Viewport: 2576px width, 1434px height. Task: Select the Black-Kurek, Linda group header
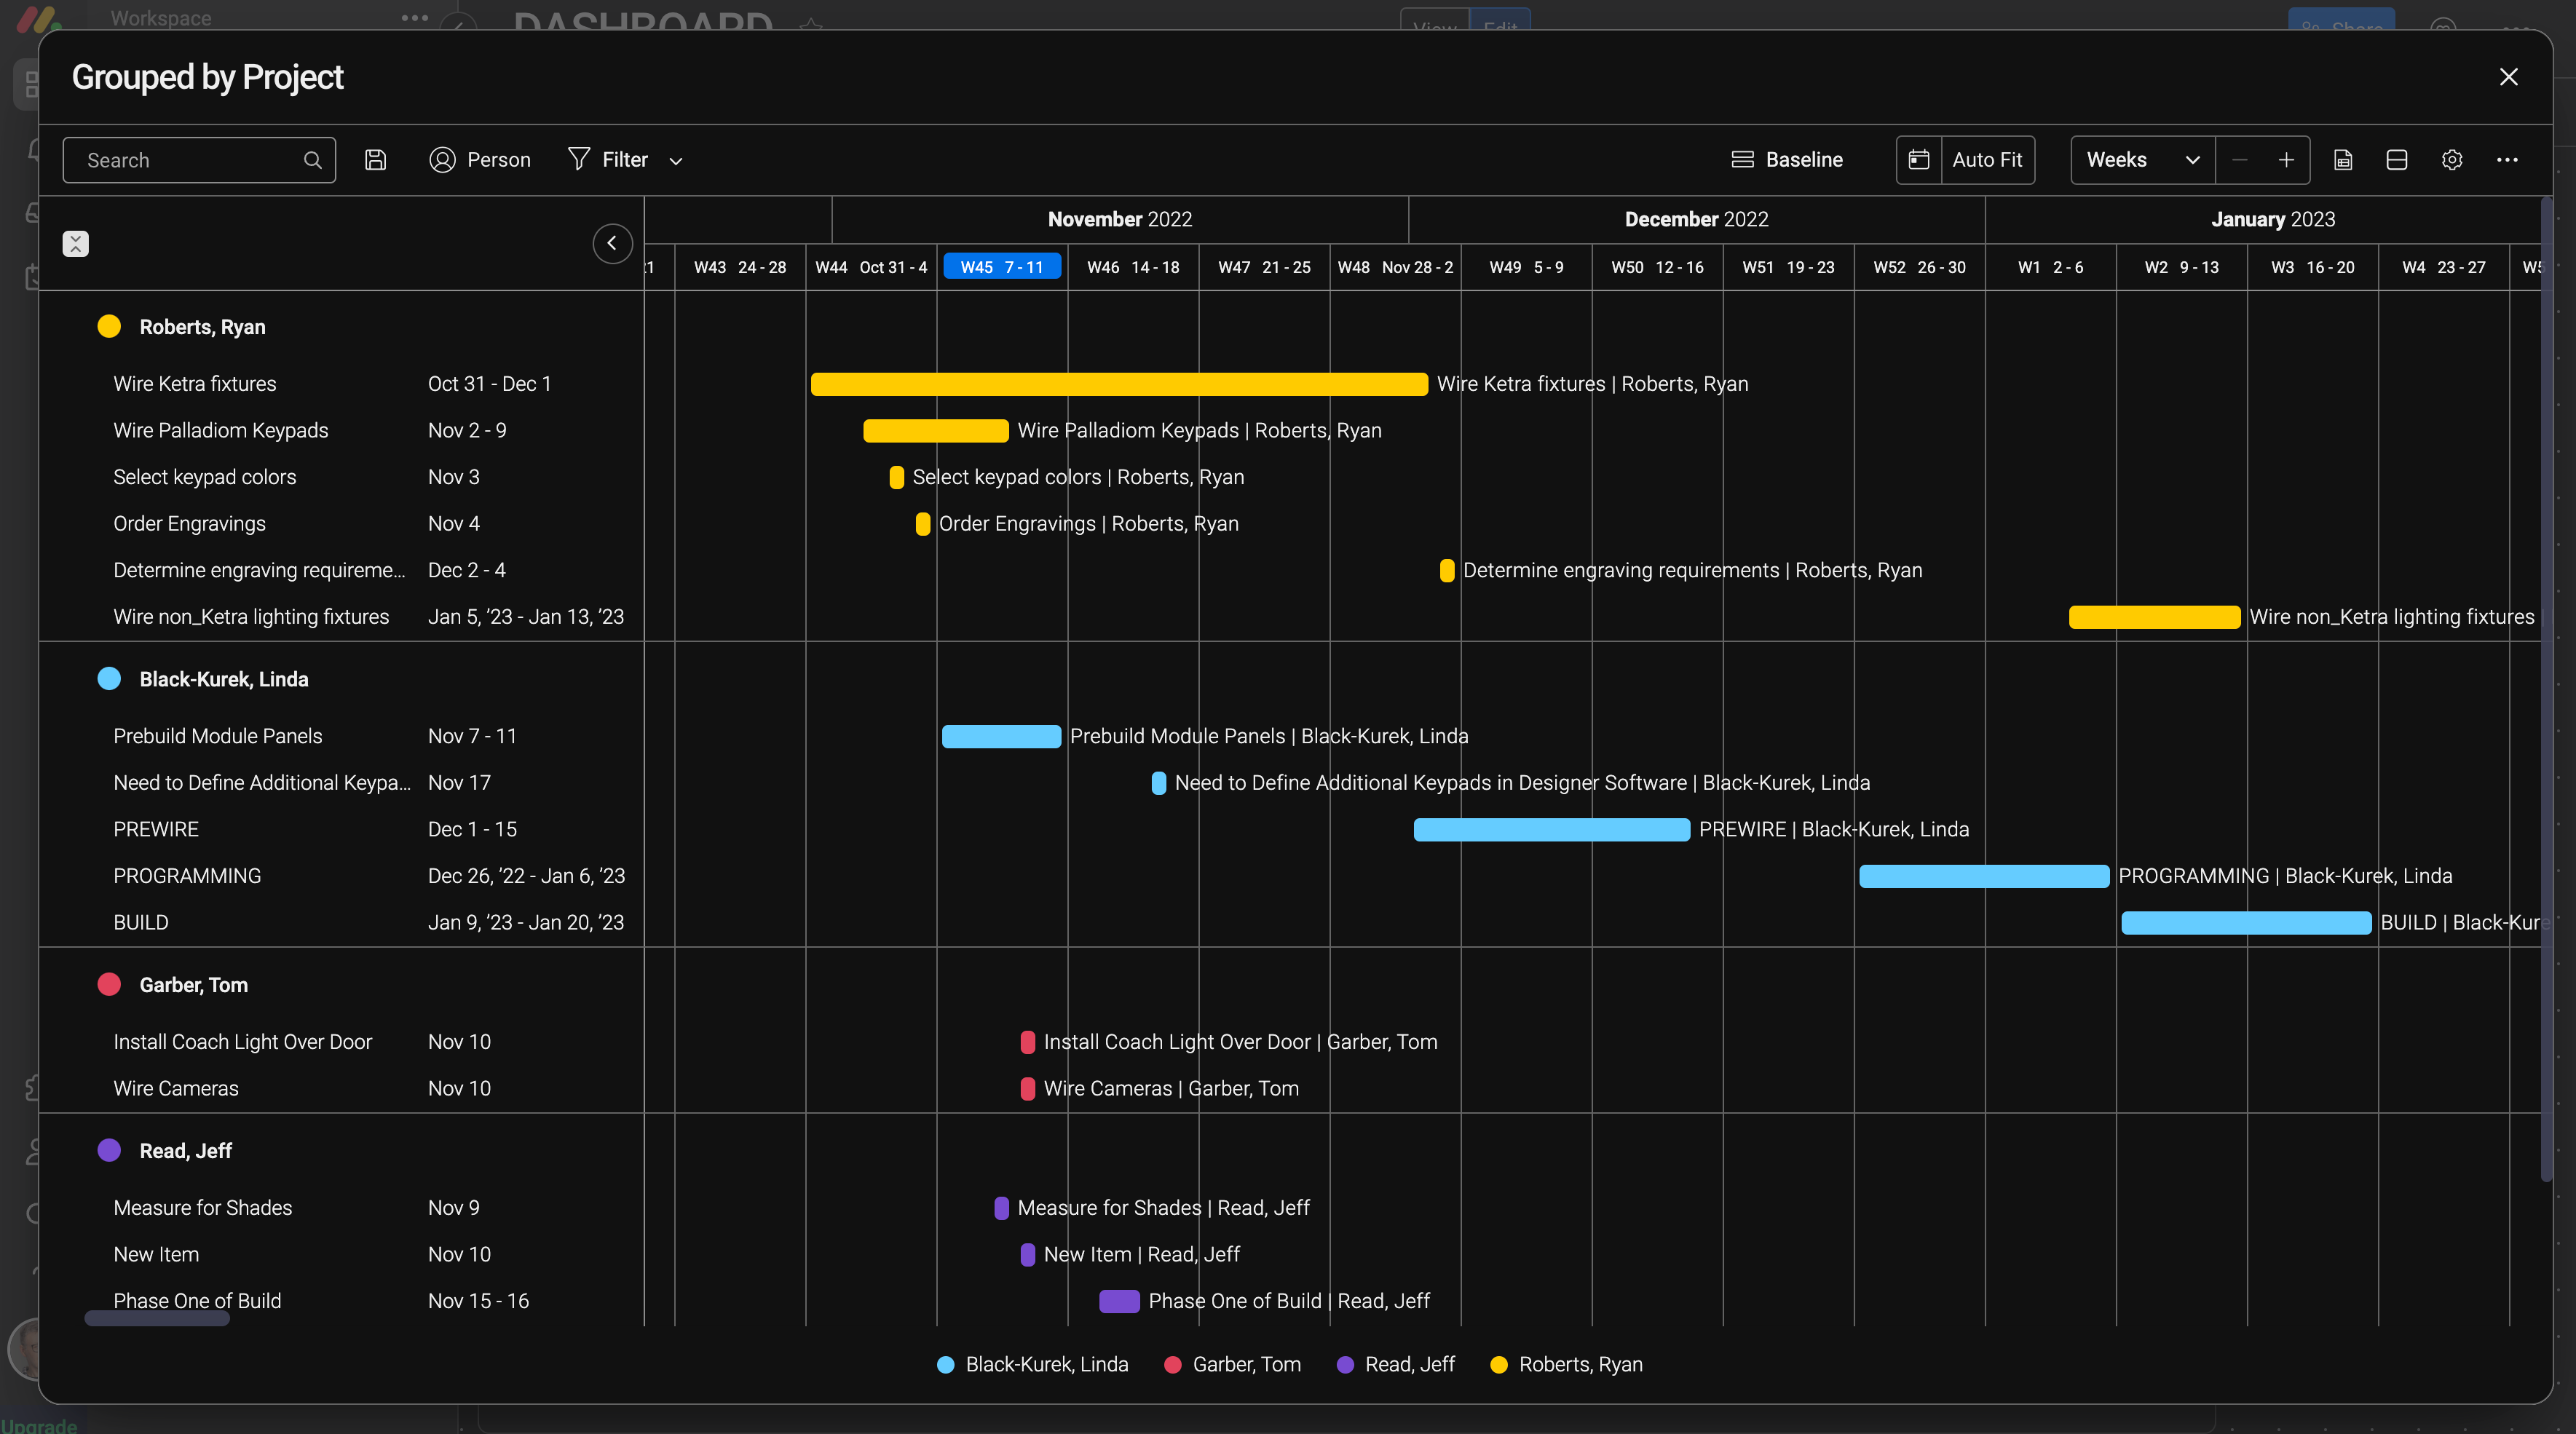click(x=224, y=679)
